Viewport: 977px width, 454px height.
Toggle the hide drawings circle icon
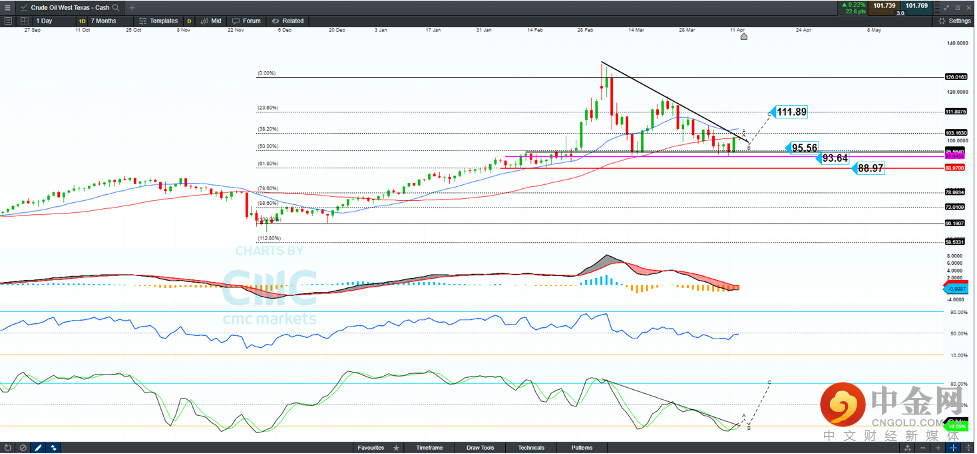(23, 447)
